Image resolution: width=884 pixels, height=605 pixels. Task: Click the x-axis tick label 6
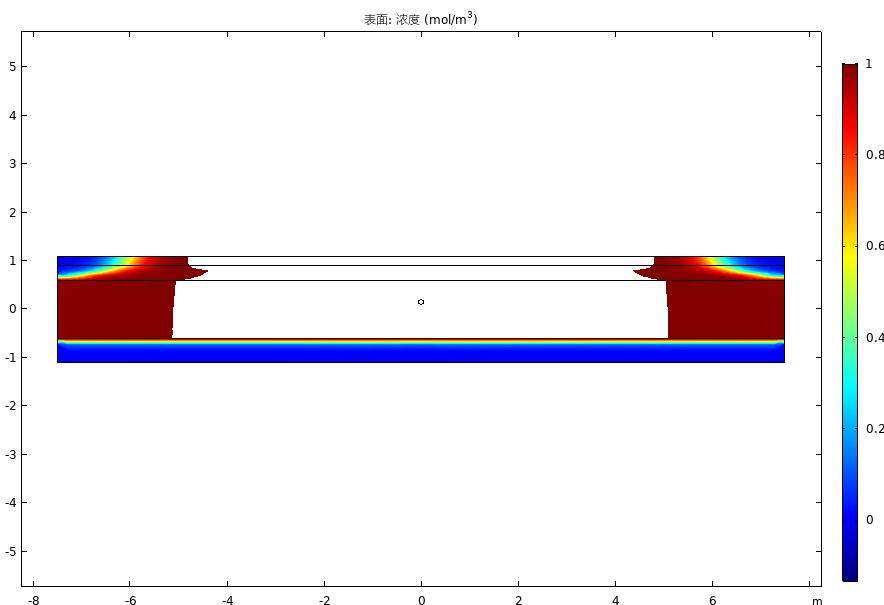(x=713, y=600)
